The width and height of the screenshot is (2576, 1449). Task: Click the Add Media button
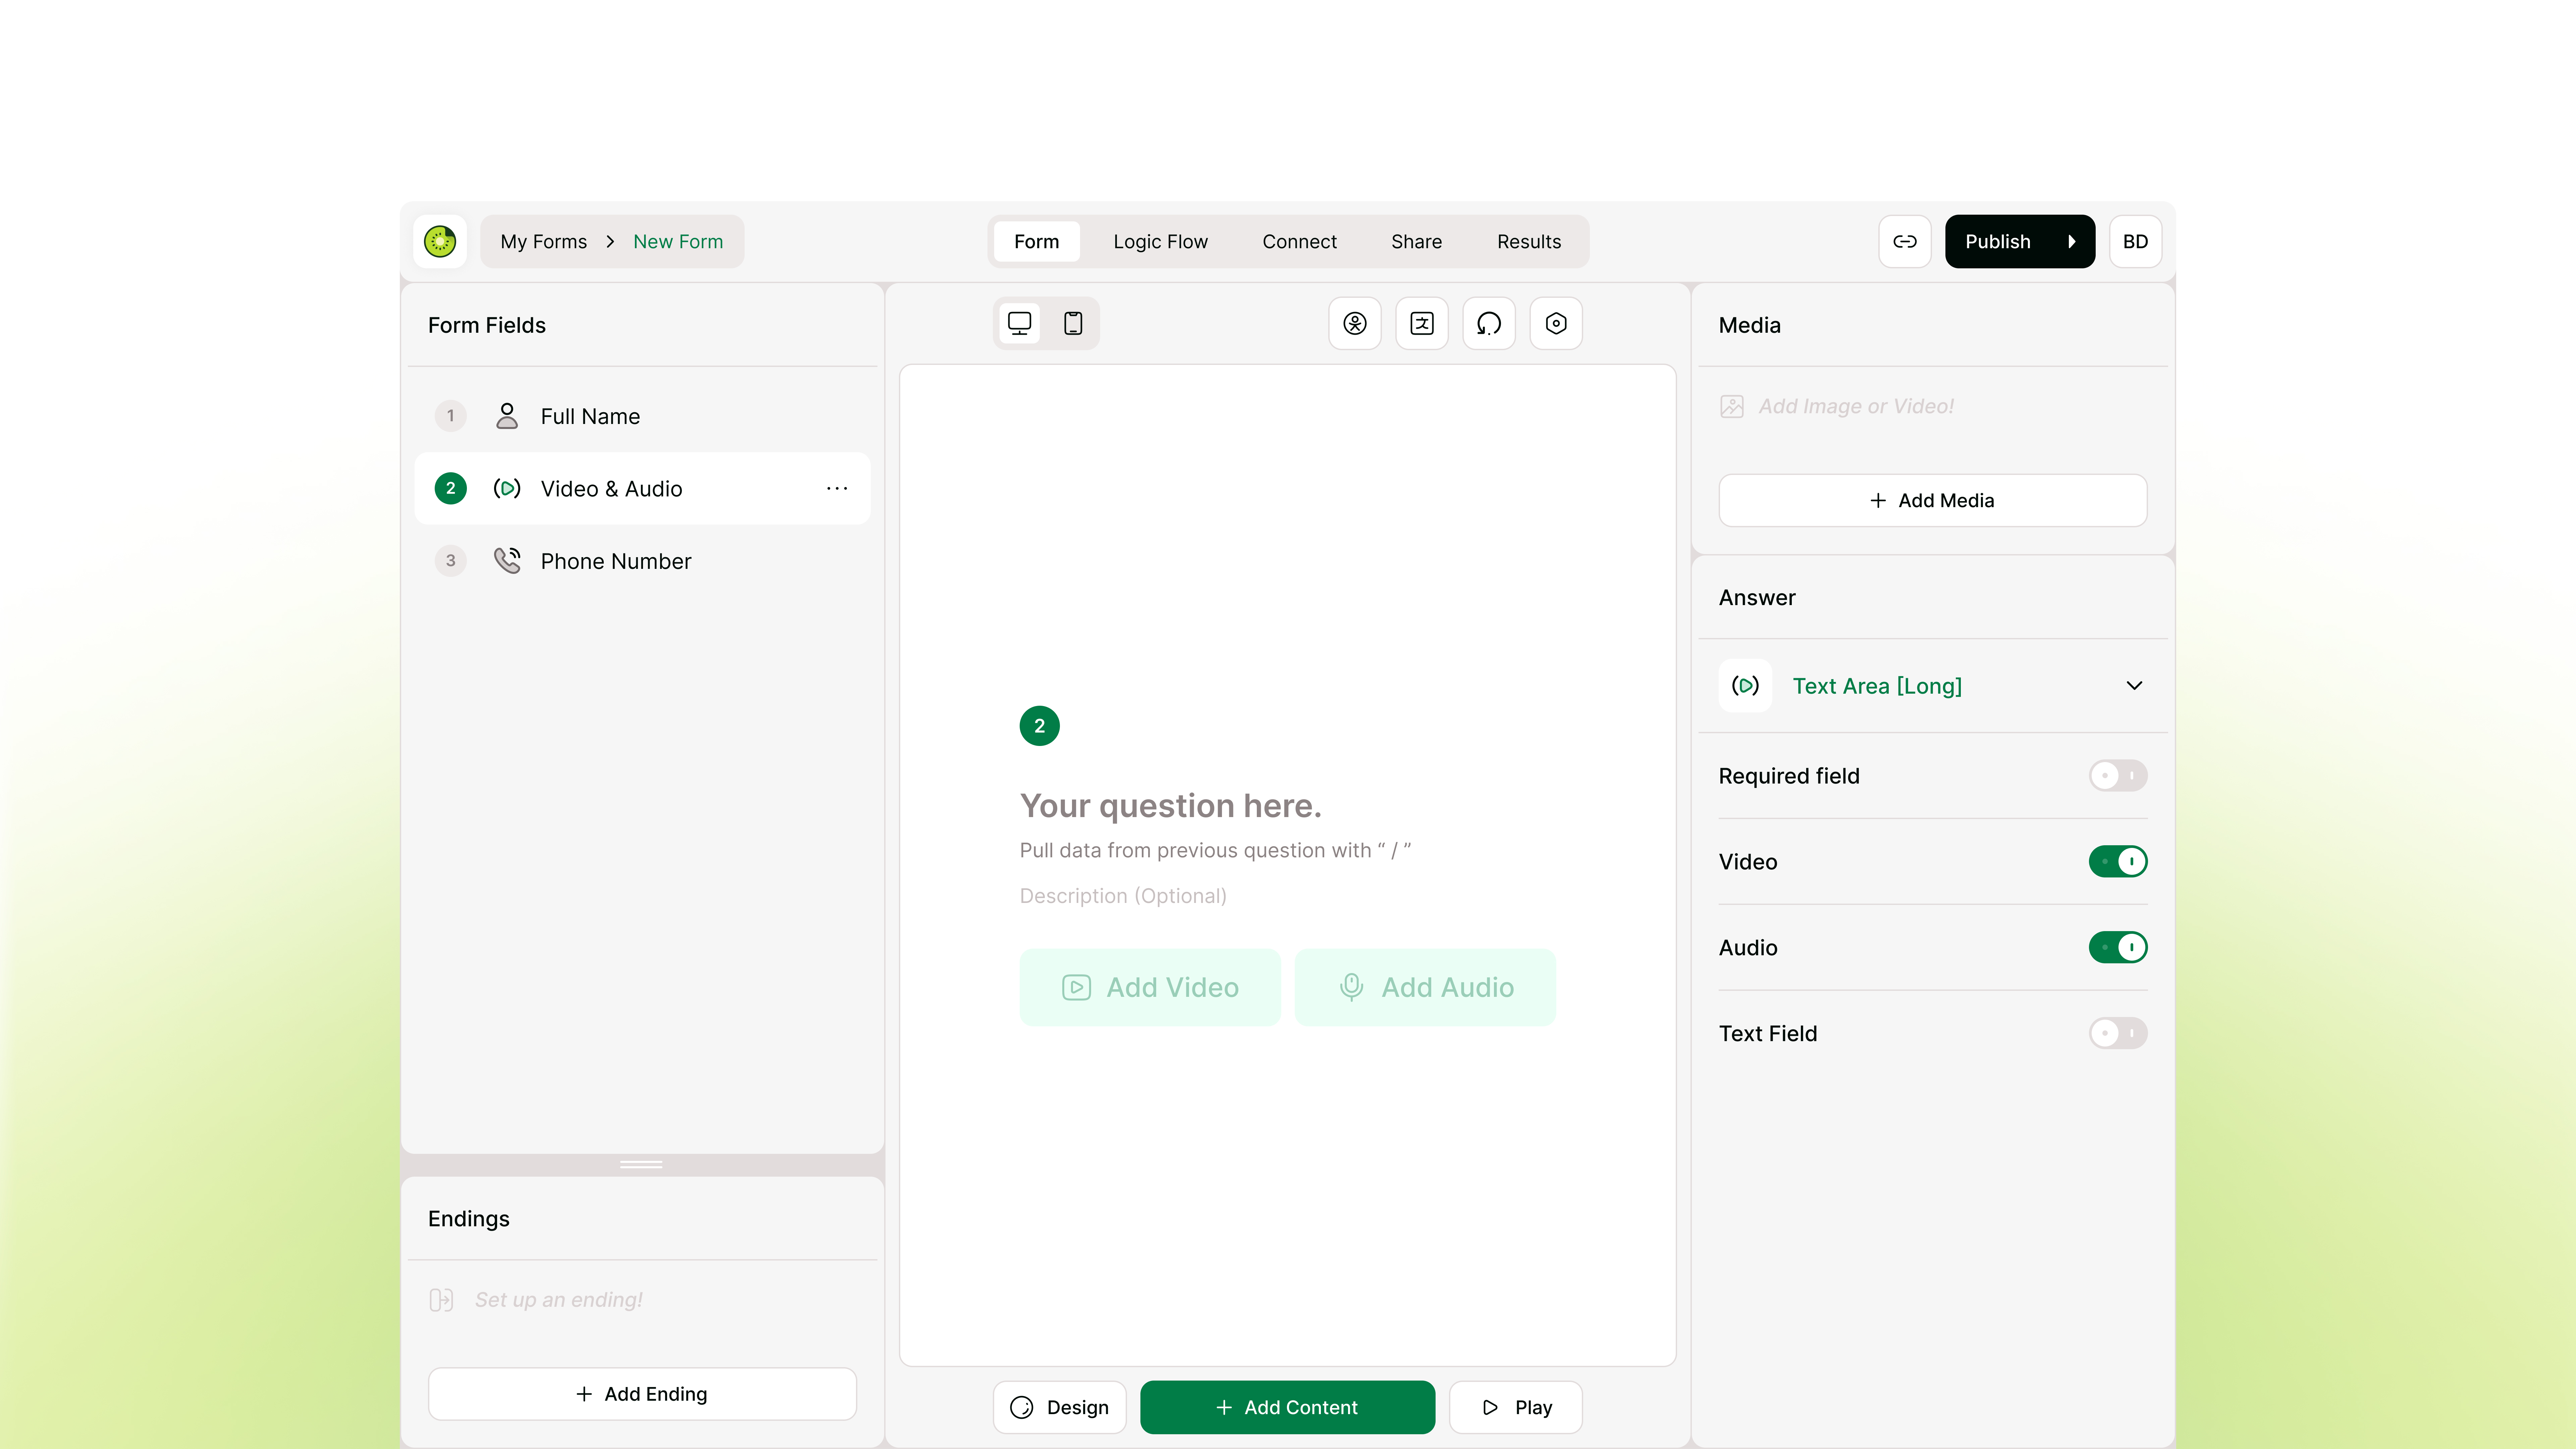[x=1932, y=500]
